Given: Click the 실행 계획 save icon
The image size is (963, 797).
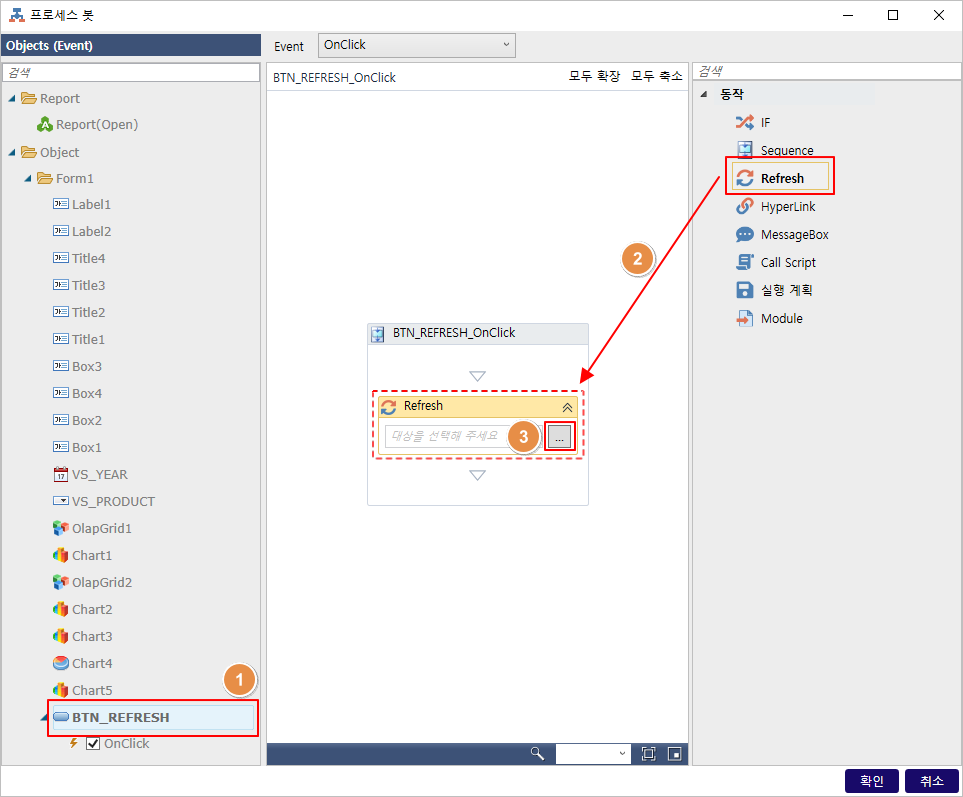Looking at the screenshot, I should click(744, 290).
